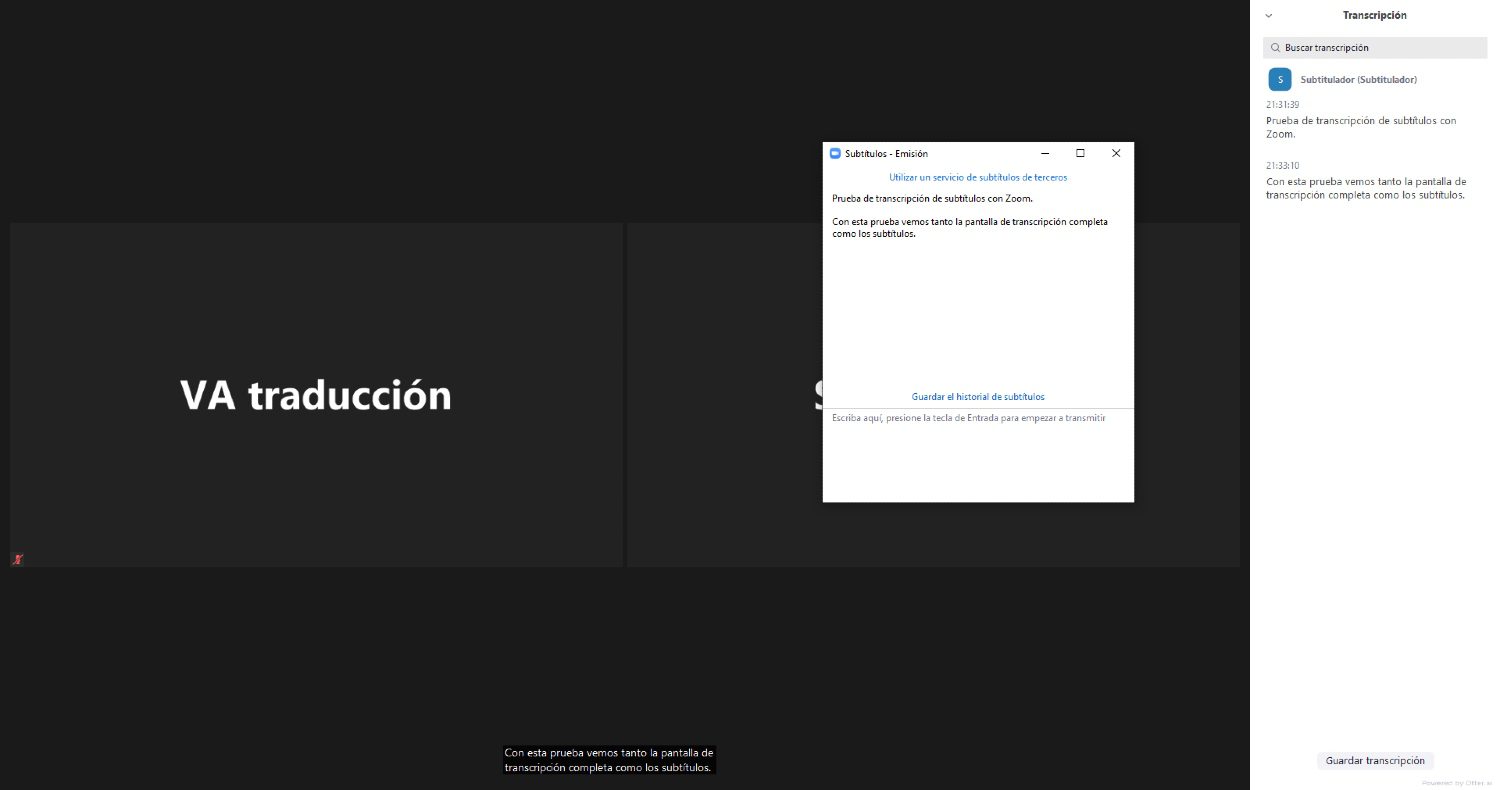Maximize the Subtítulos - Emisión window

coord(1080,154)
